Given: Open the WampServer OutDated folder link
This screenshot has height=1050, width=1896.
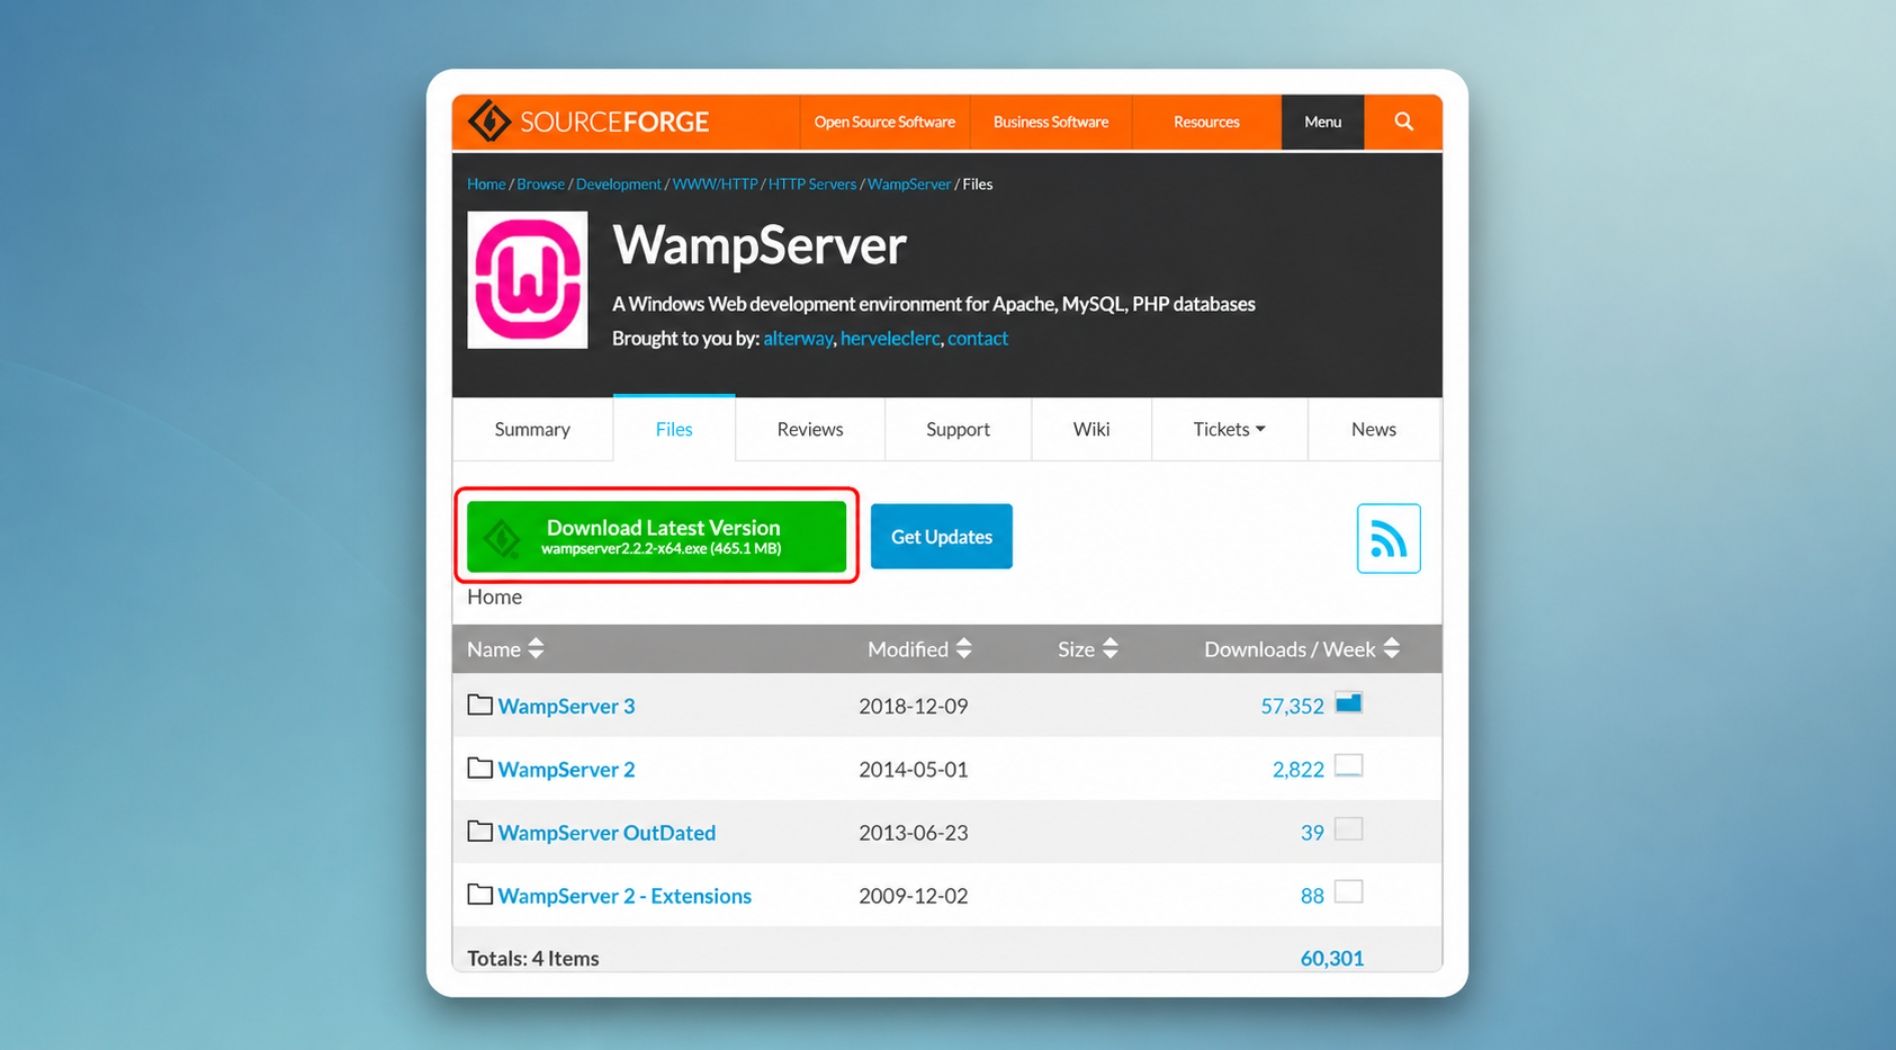Looking at the screenshot, I should click(607, 832).
